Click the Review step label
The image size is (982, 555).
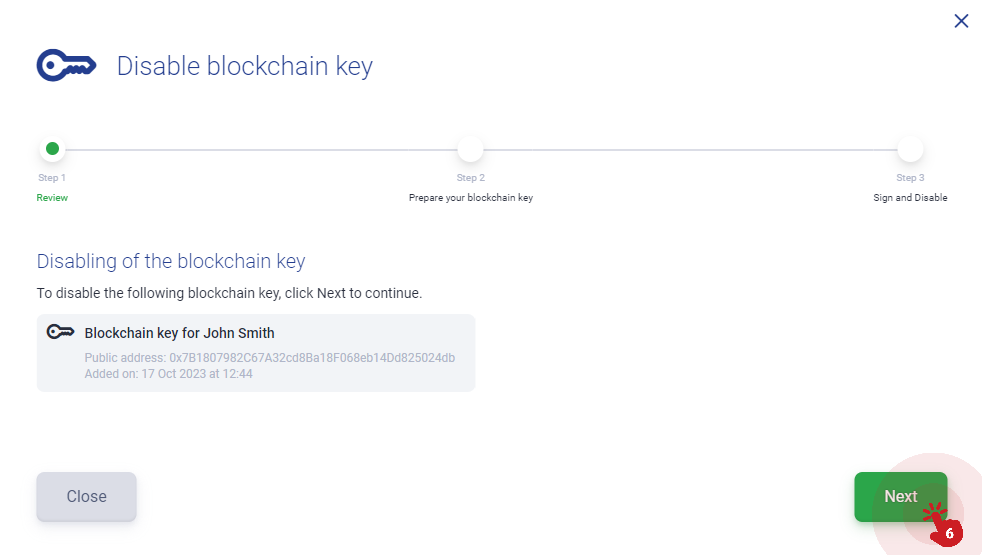click(52, 198)
